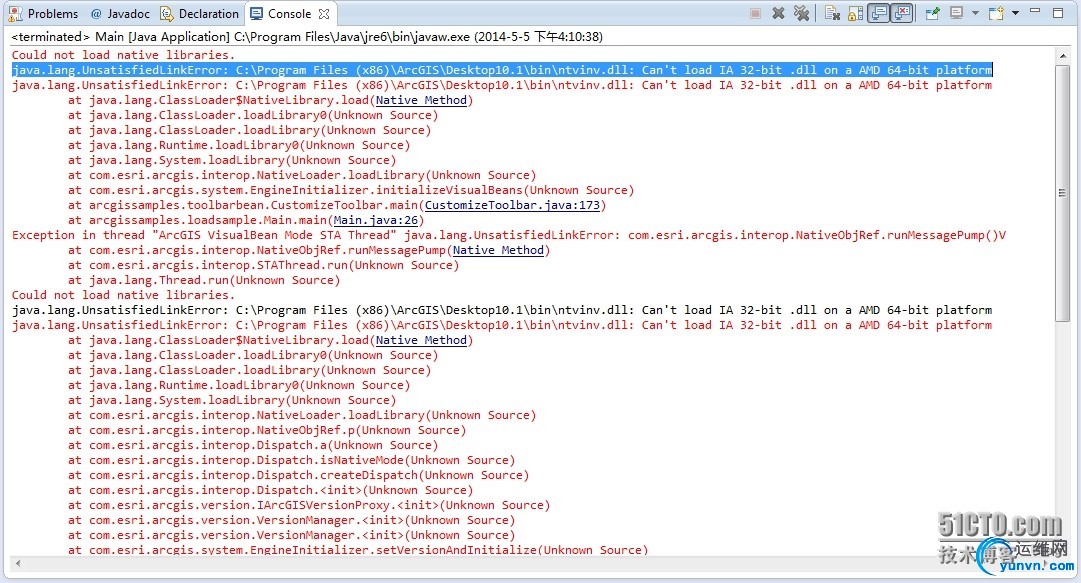Image resolution: width=1081 pixels, height=583 pixels.
Task: Switch to the Problems tab
Action: click(44, 14)
